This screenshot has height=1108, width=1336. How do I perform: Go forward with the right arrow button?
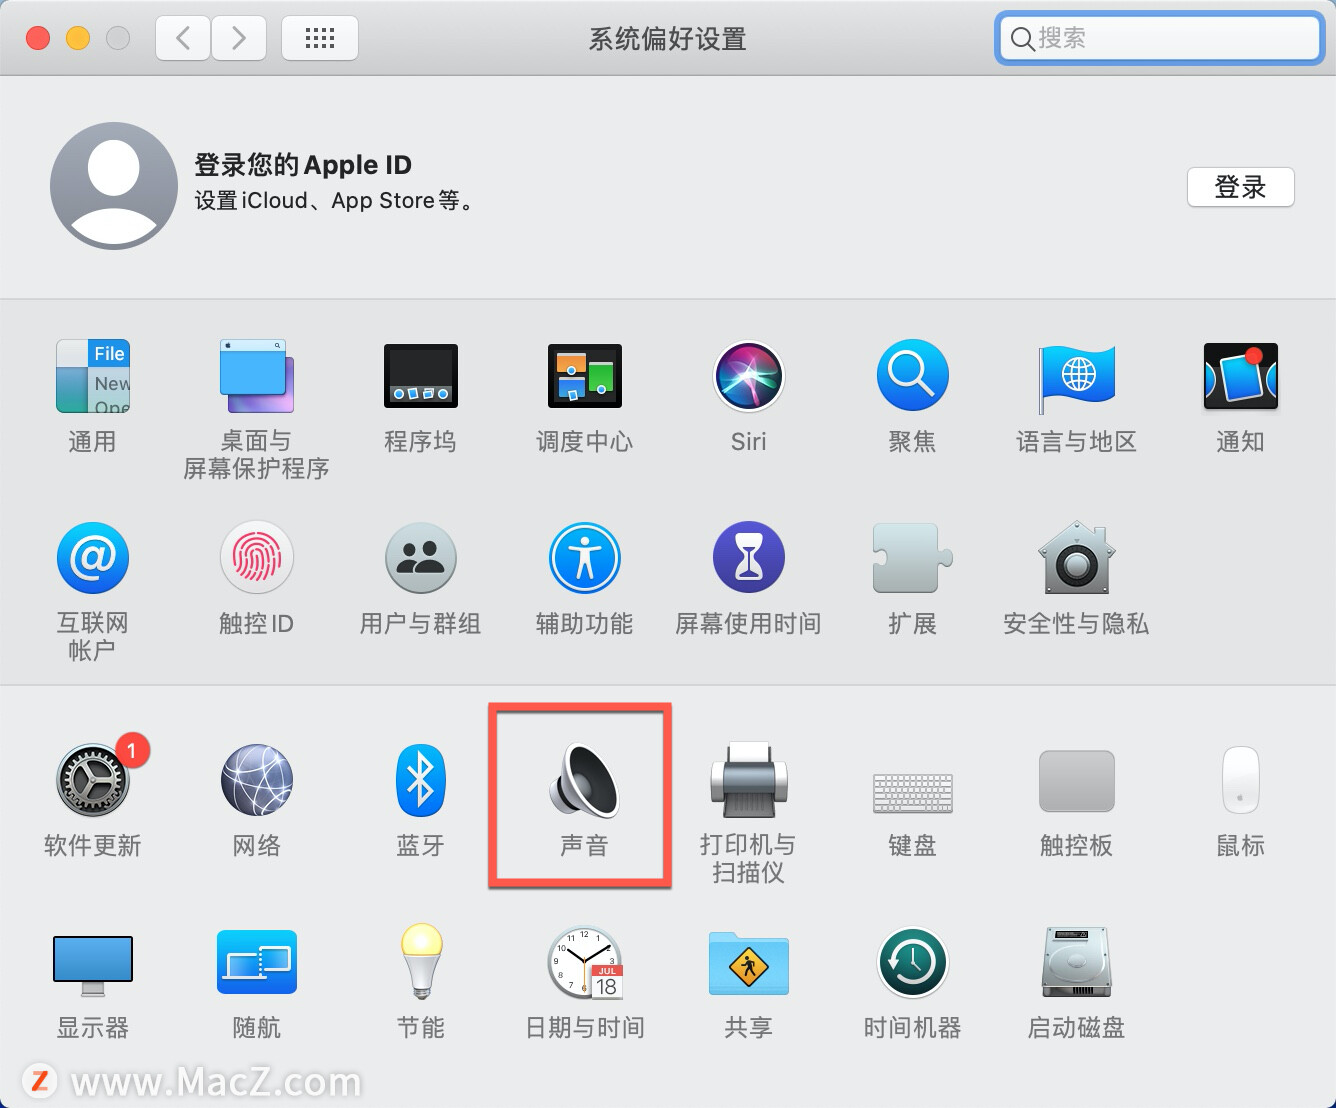pyautogui.click(x=239, y=39)
